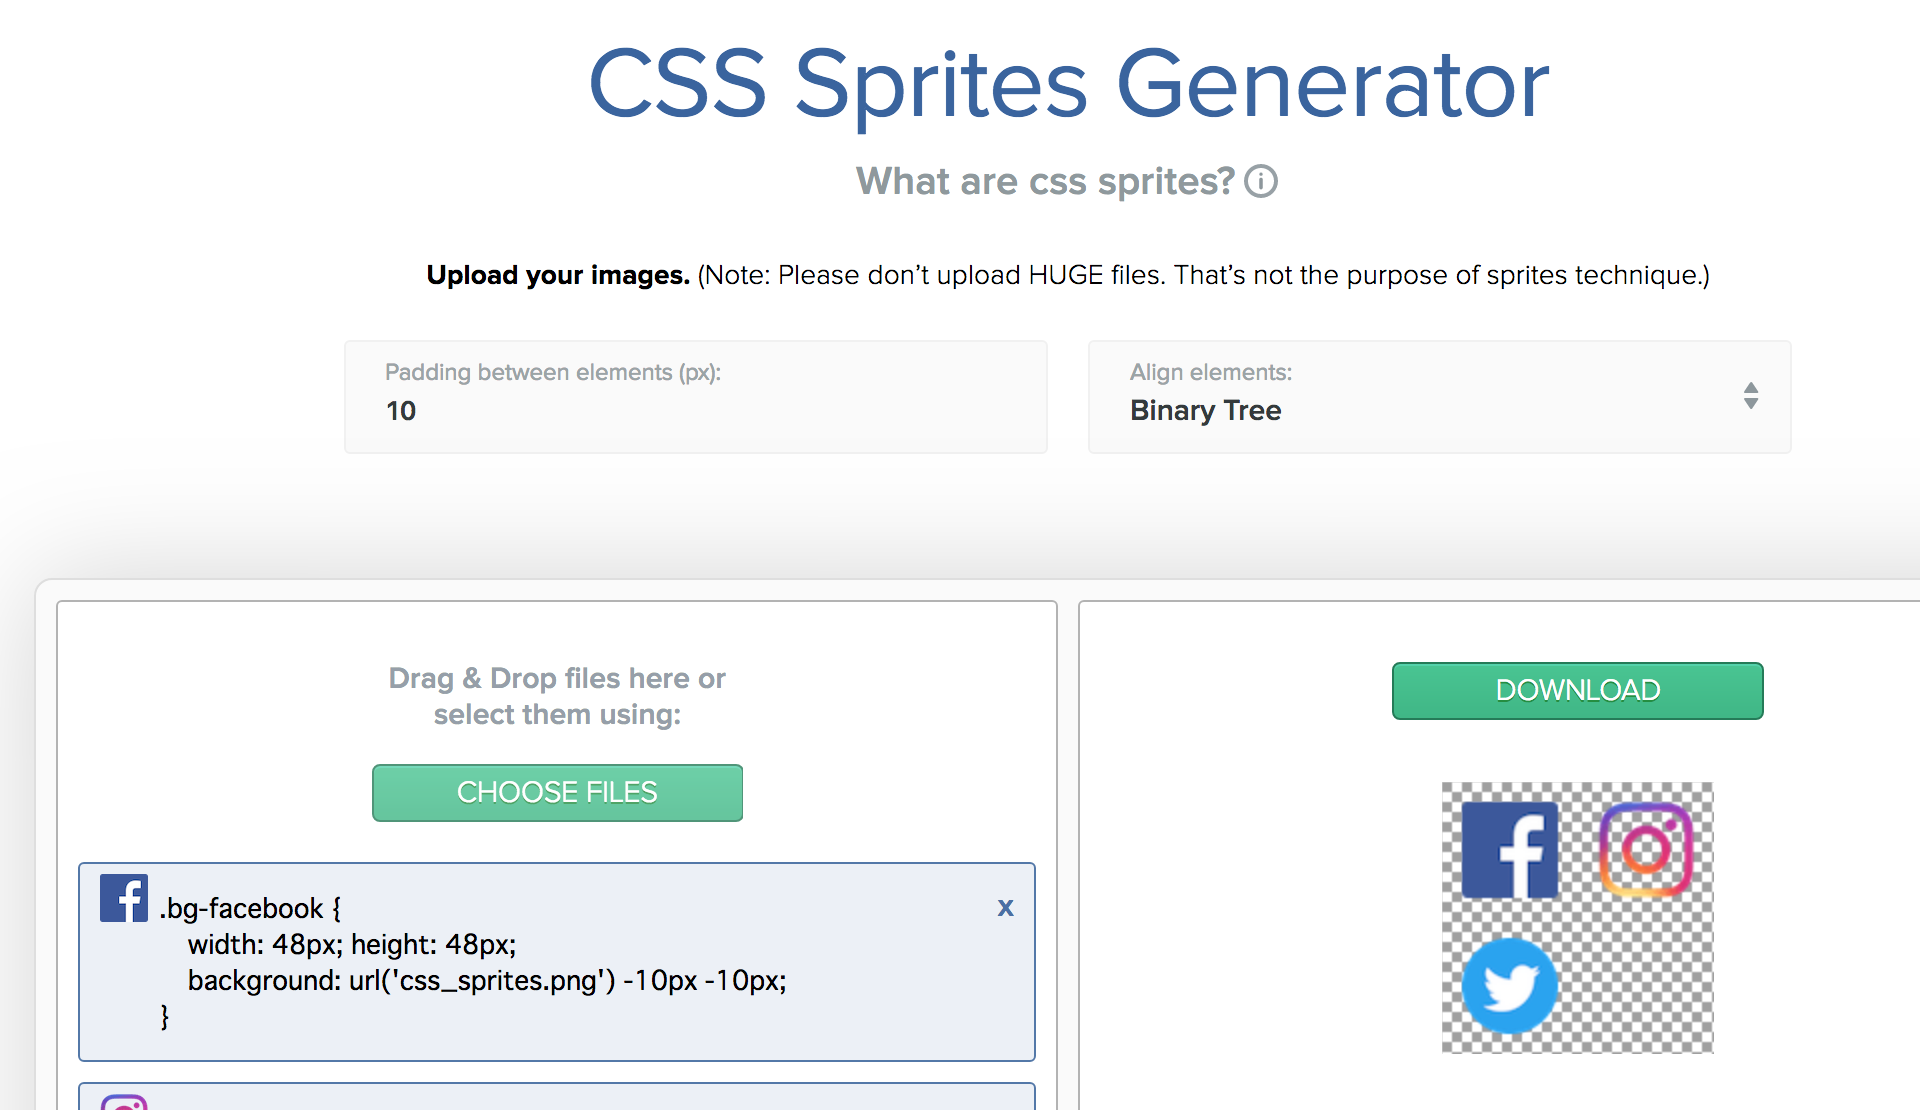Click the 'Upload your images.' bold text

pos(558,275)
